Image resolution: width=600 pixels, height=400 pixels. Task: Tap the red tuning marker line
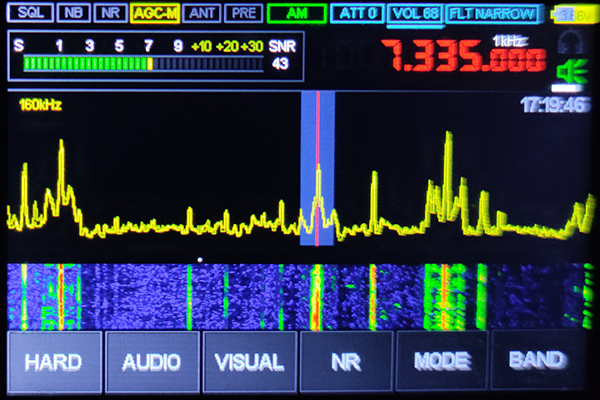pyautogui.click(x=318, y=168)
